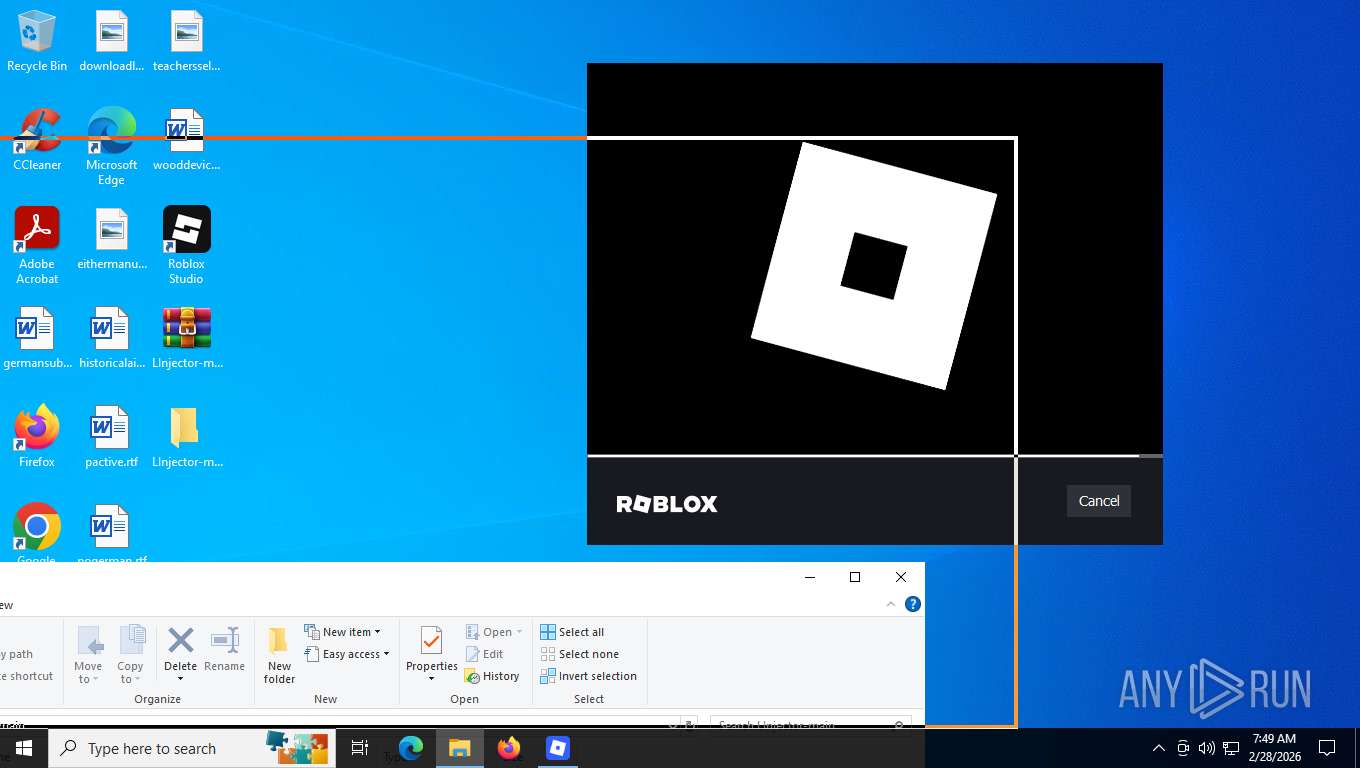This screenshot has height=768, width=1360.
Task: Open the Windows Start menu
Action: 24,748
